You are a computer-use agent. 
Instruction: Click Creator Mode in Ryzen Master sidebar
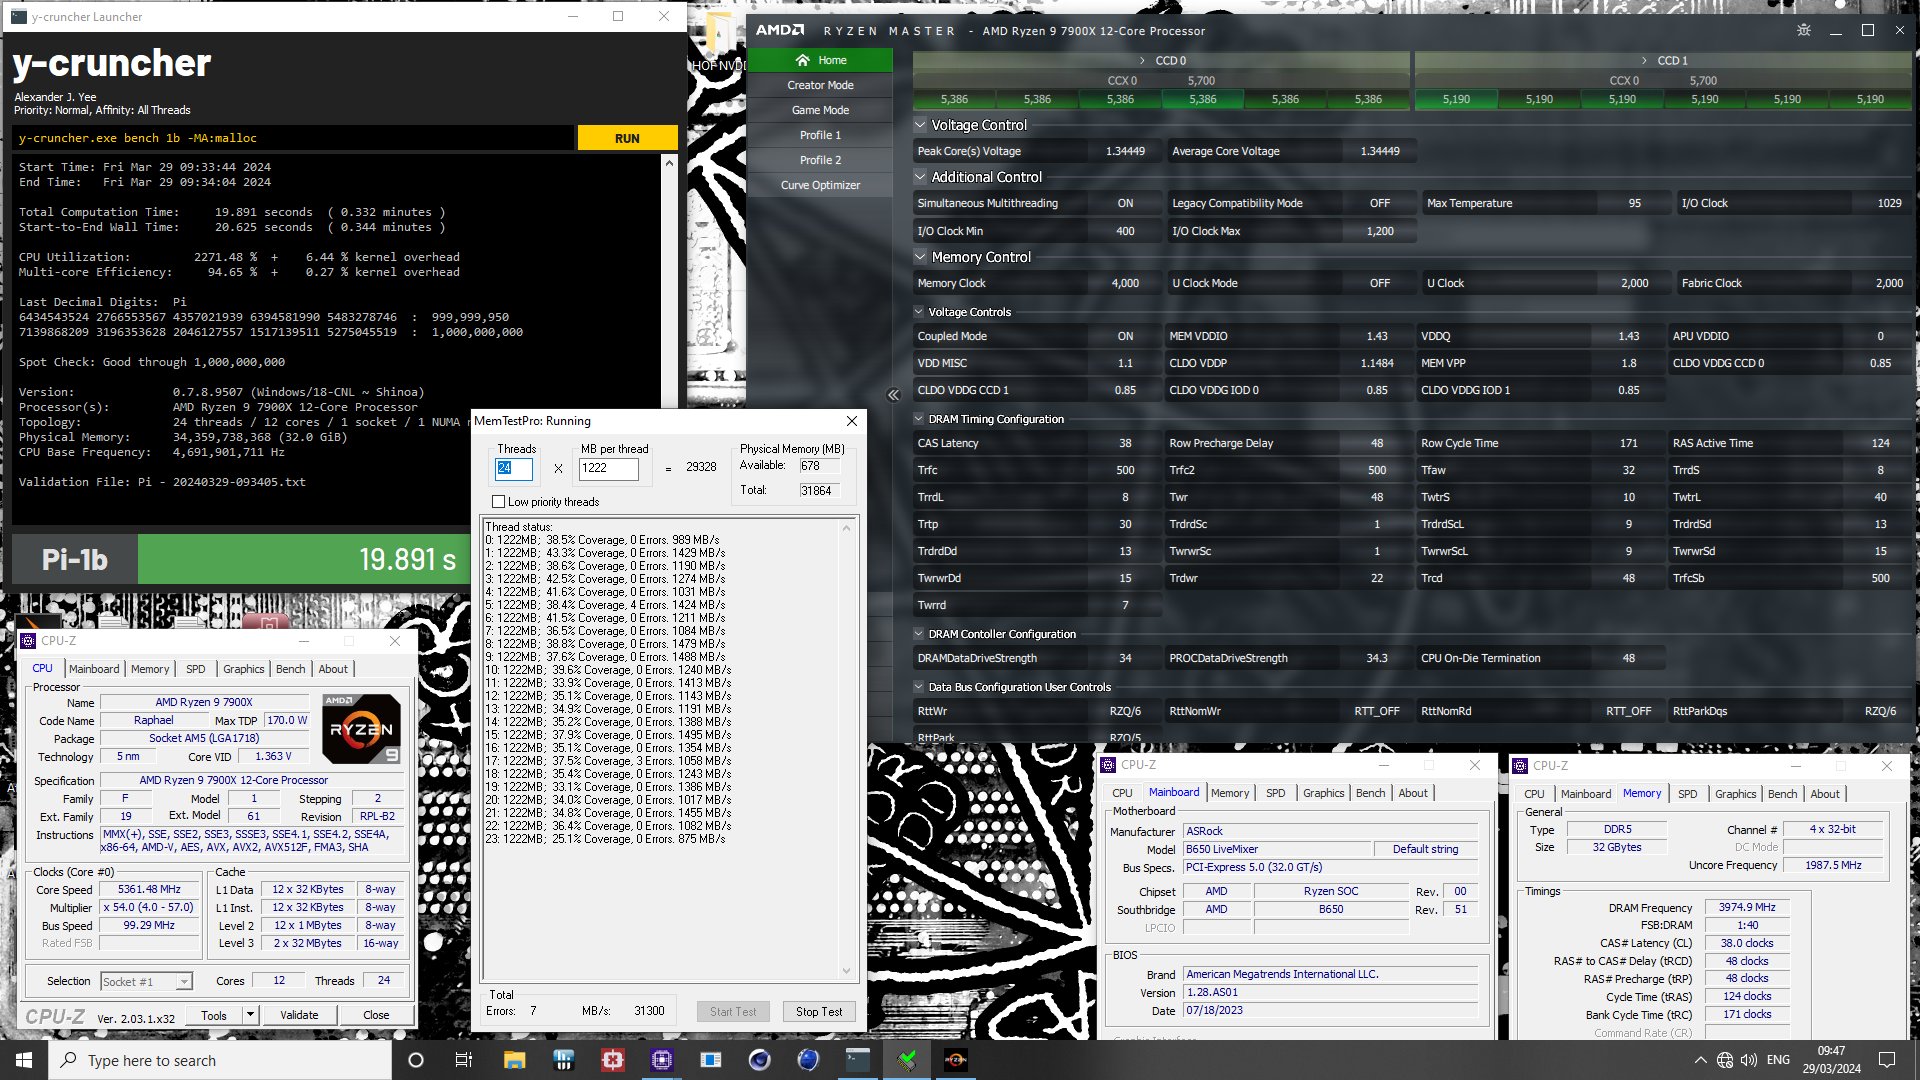820,84
